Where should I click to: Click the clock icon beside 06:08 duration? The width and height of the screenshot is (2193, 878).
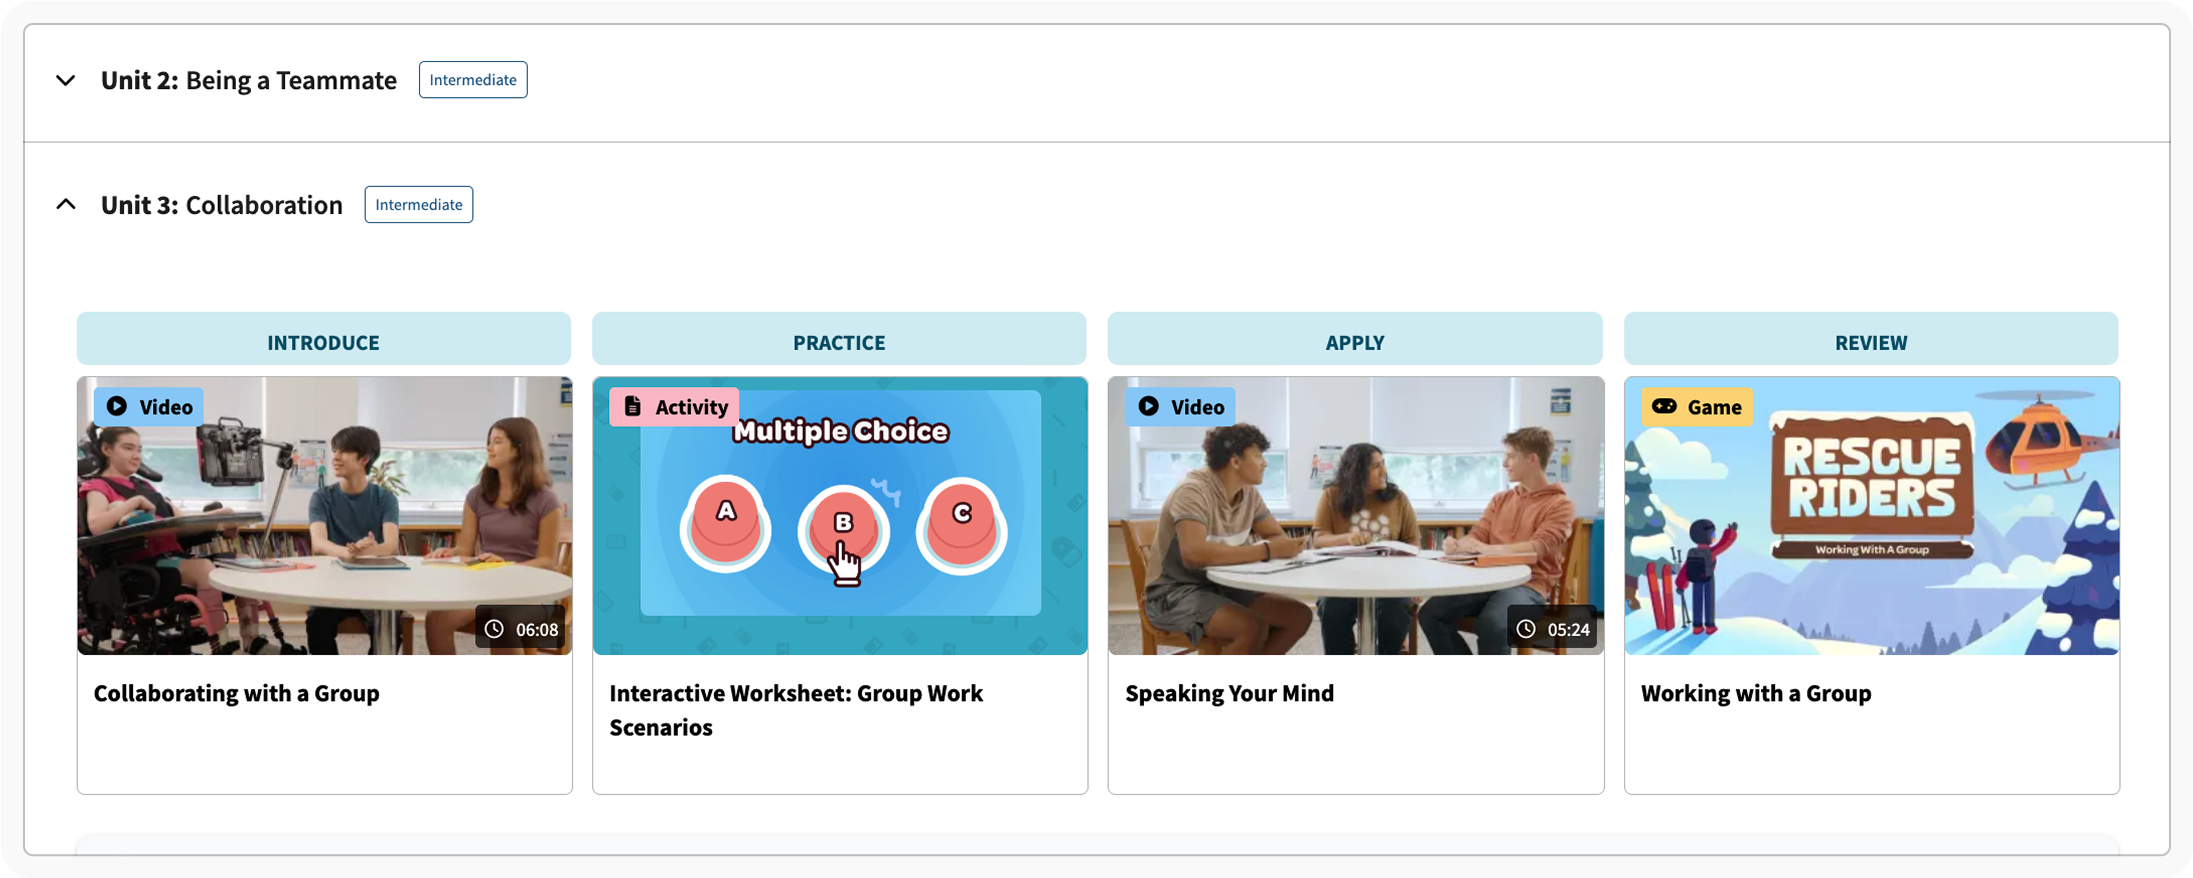[x=494, y=629]
